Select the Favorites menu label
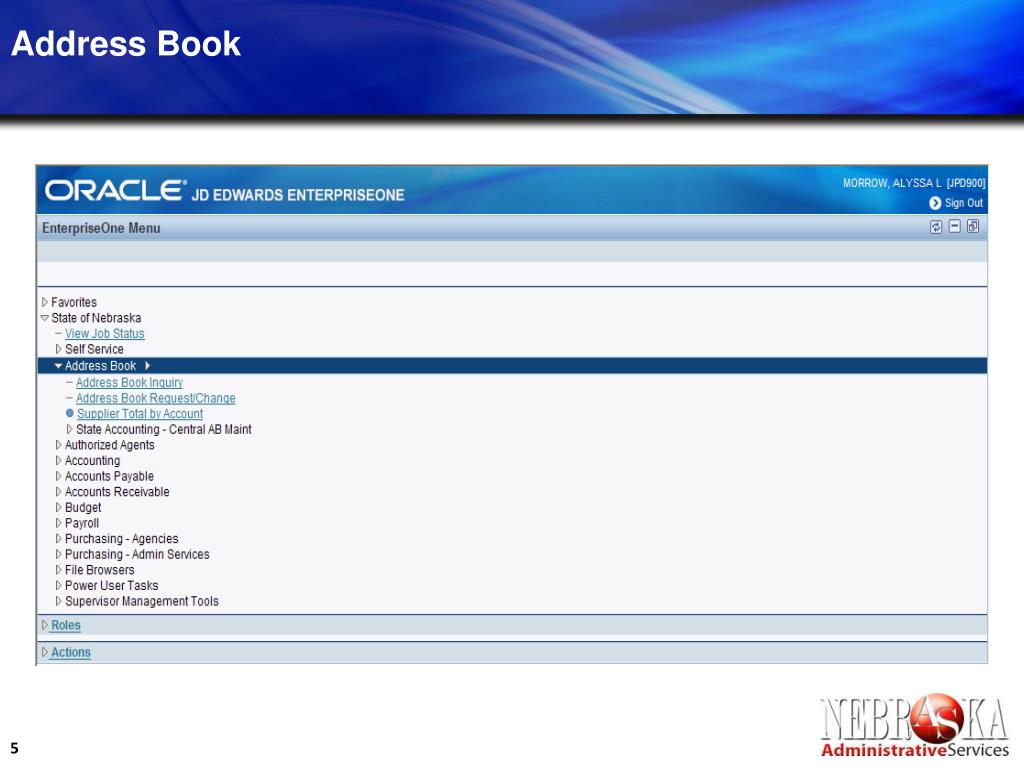 point(74,302)
